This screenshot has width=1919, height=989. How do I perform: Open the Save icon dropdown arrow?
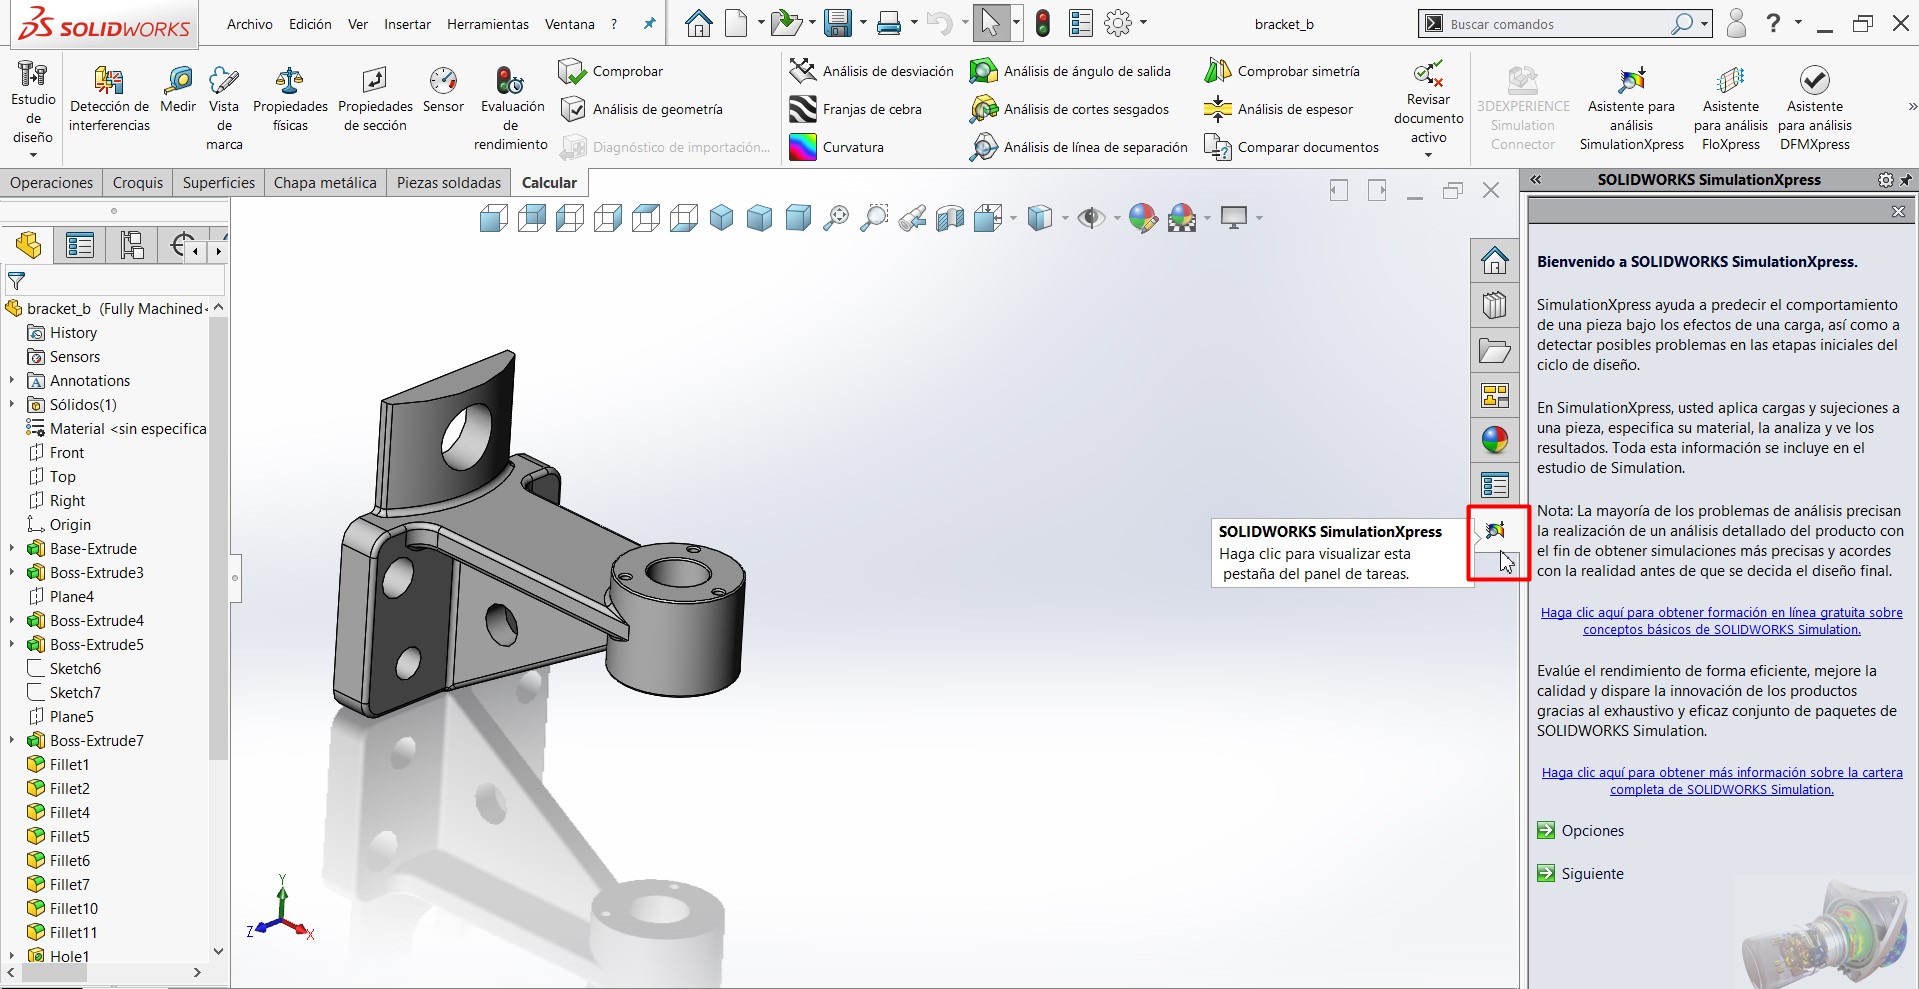pos(863,23)
